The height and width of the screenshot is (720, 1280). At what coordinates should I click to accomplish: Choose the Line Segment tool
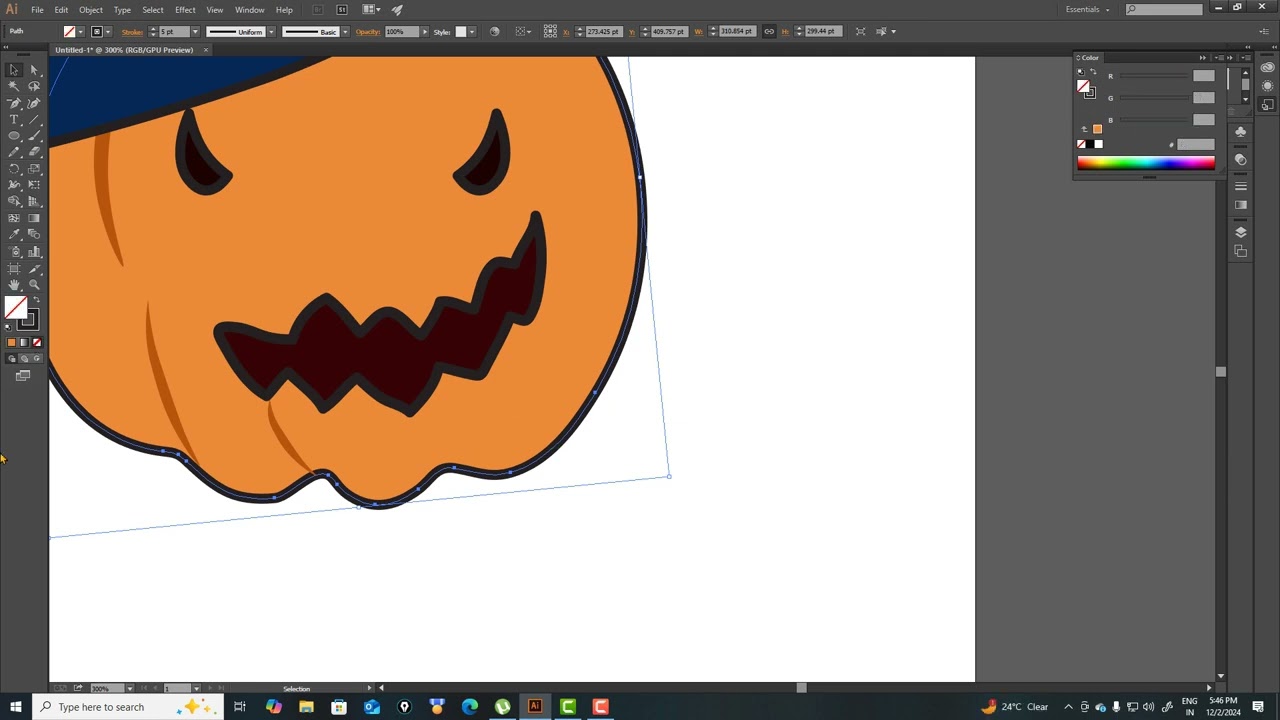[34, 119]
